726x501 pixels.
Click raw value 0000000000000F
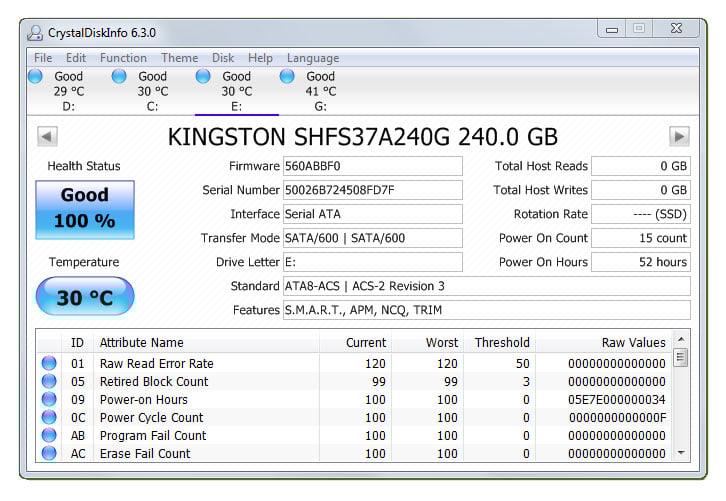pos(618,418)
